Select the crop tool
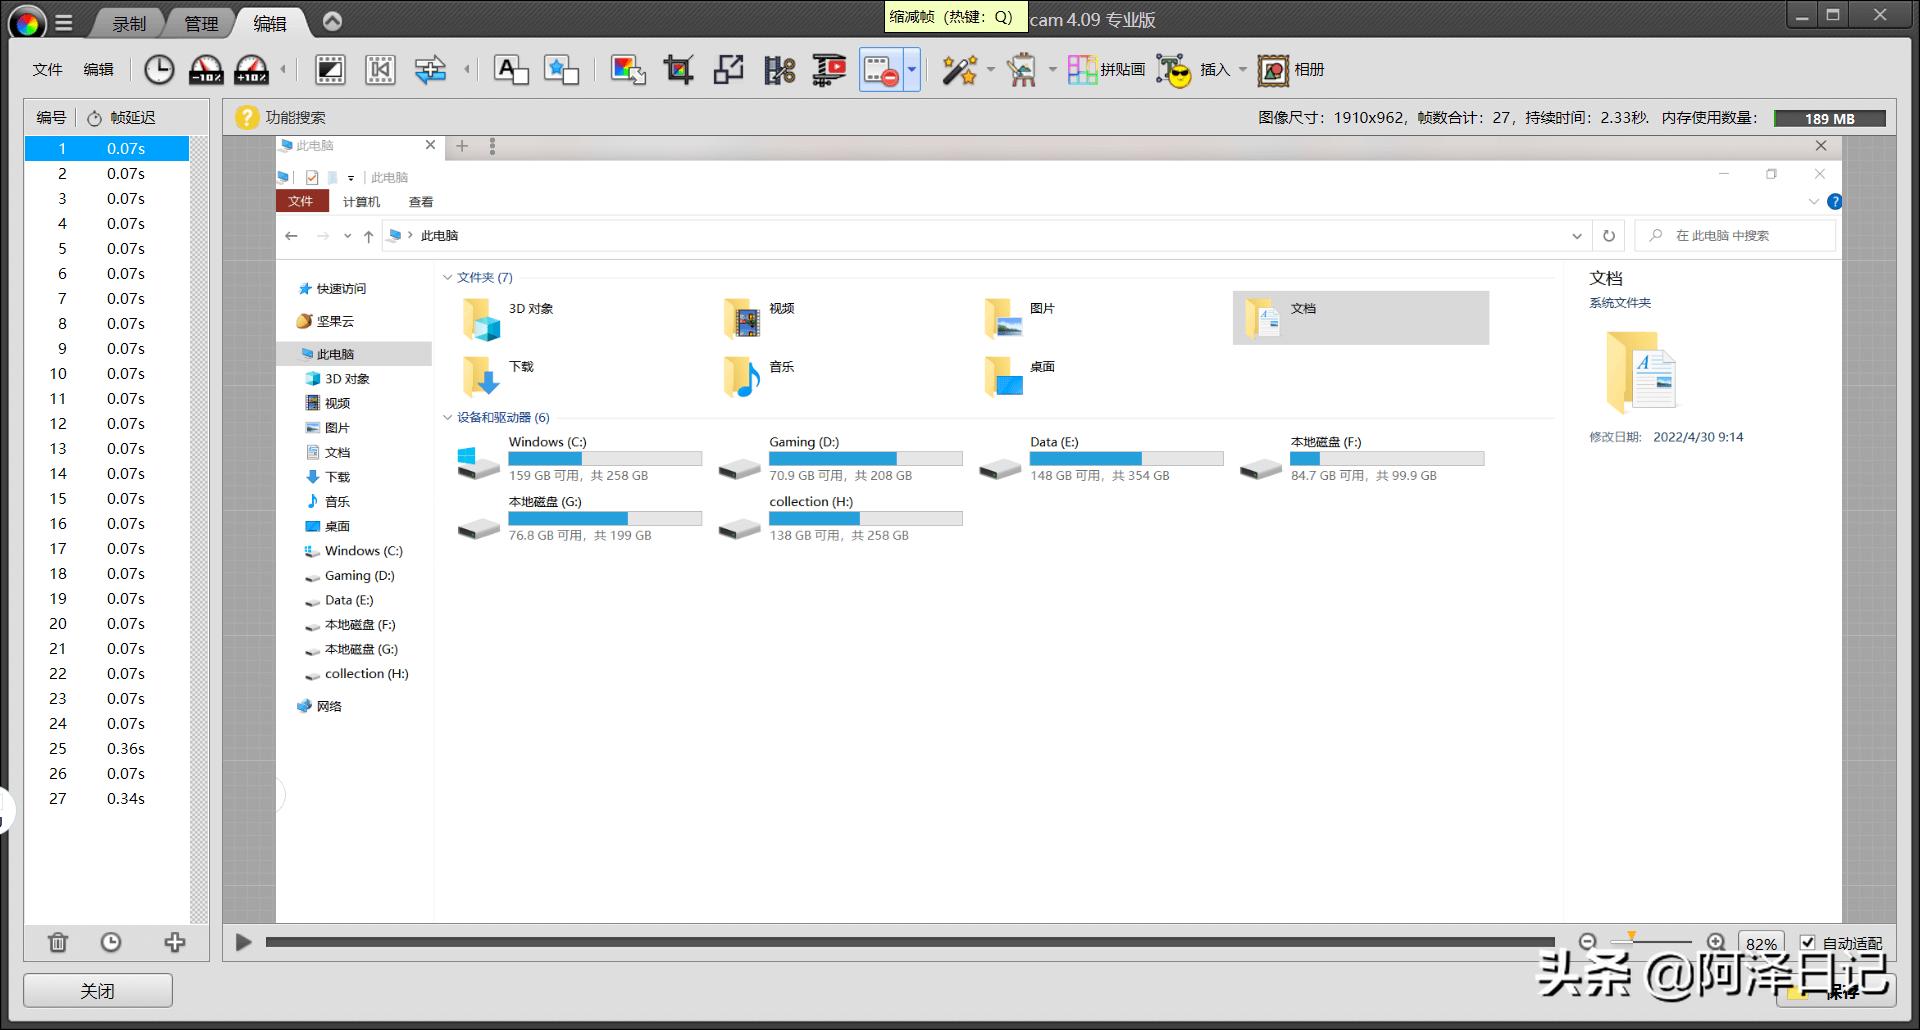This screenshot has width=1920, height=1030. click(678, 70)
